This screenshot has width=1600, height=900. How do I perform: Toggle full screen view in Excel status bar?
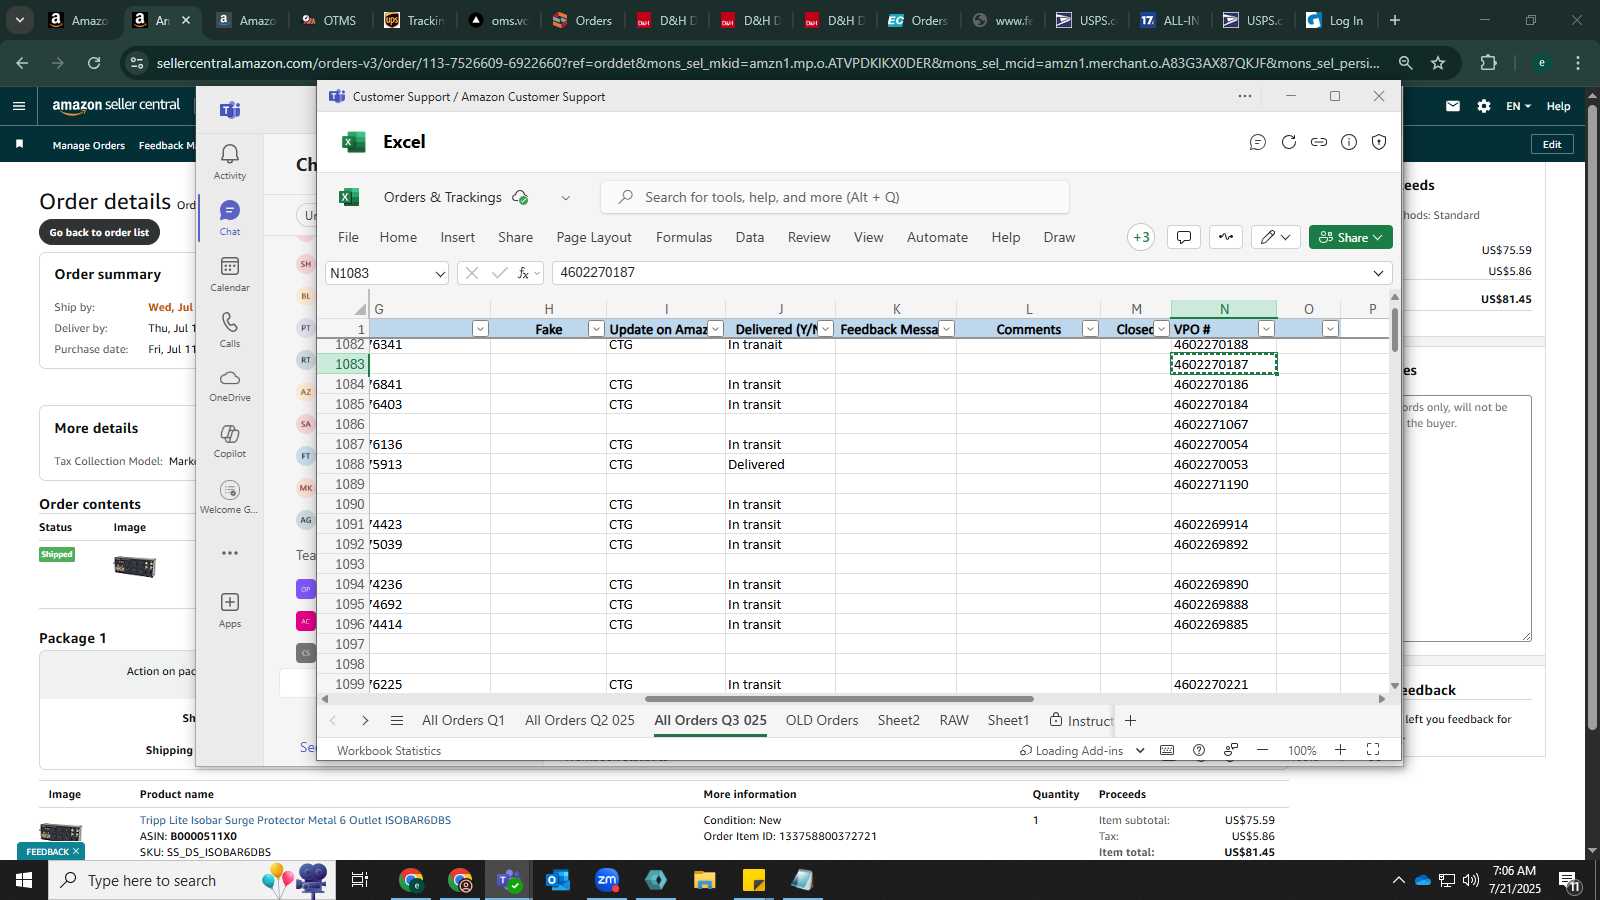click(1373, 750)
